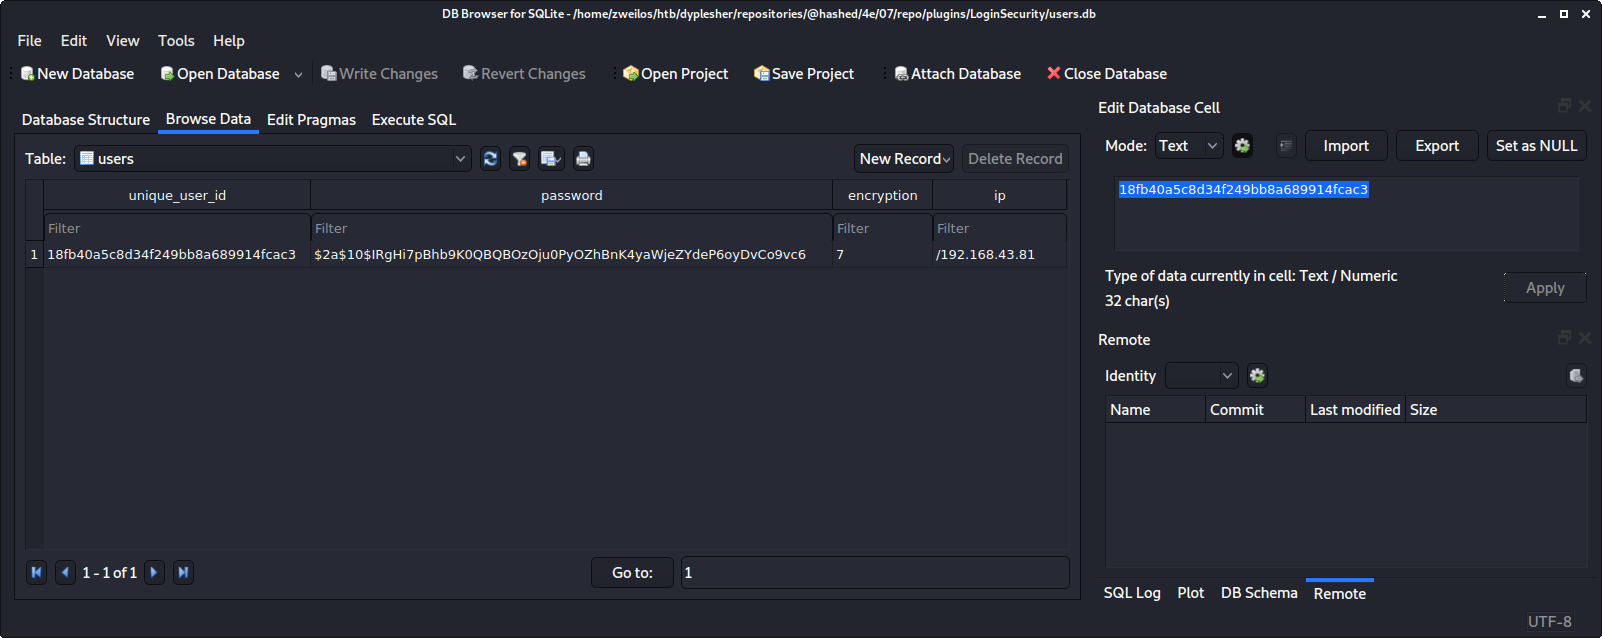Click the password column filter field
This screenshot has height=638, width=1602.
[570, 229]
